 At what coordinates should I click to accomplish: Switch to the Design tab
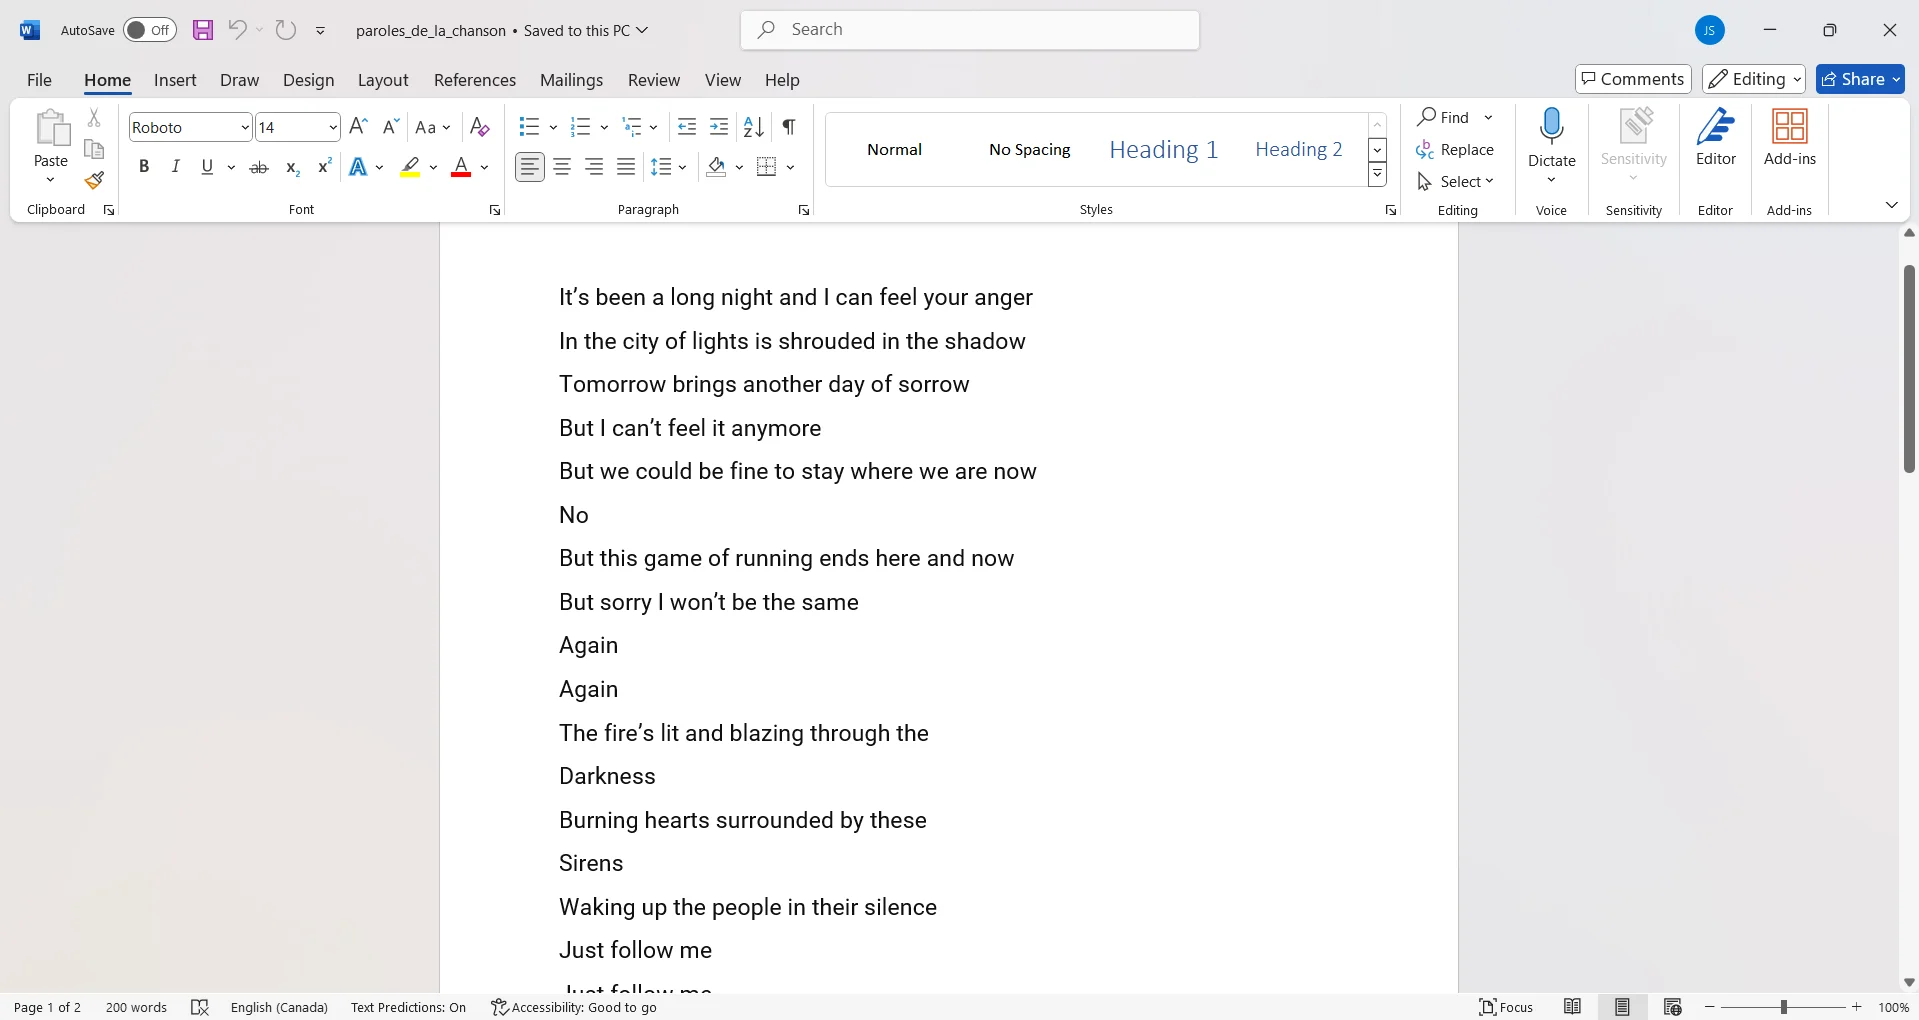click(x=308, y=80)
